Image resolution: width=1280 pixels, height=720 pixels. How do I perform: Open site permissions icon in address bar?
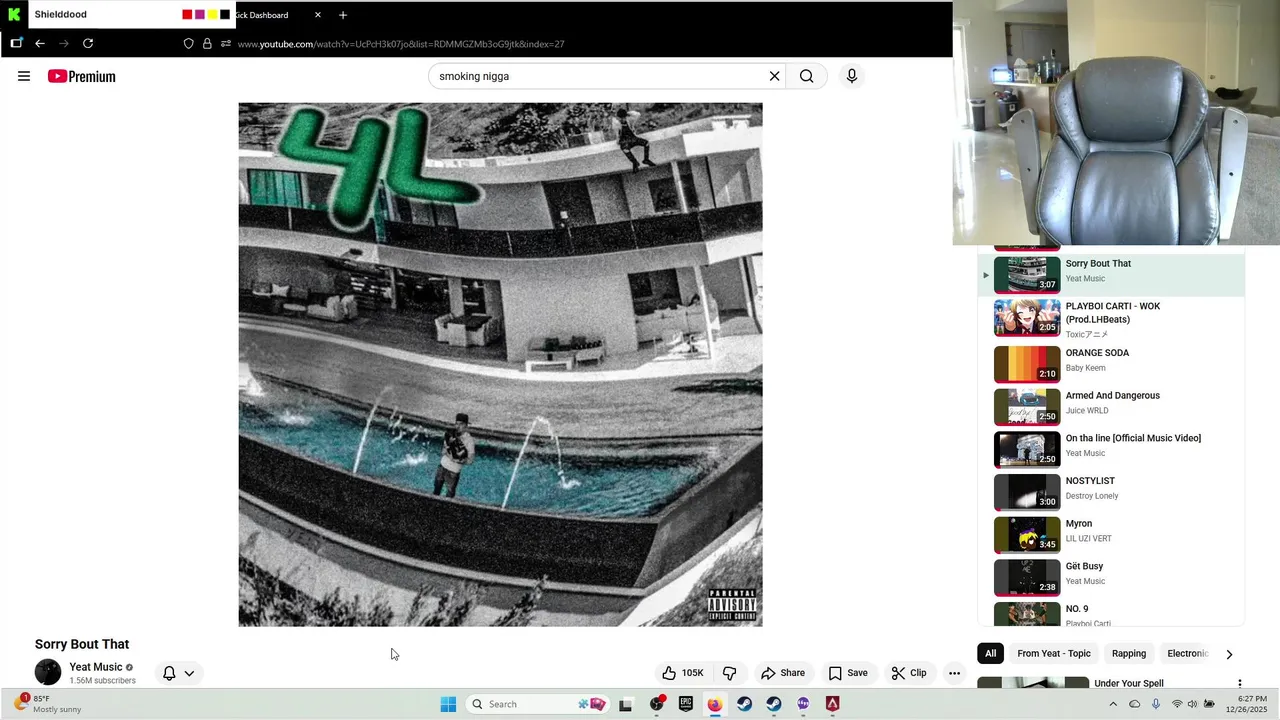(x=226, y=43)
